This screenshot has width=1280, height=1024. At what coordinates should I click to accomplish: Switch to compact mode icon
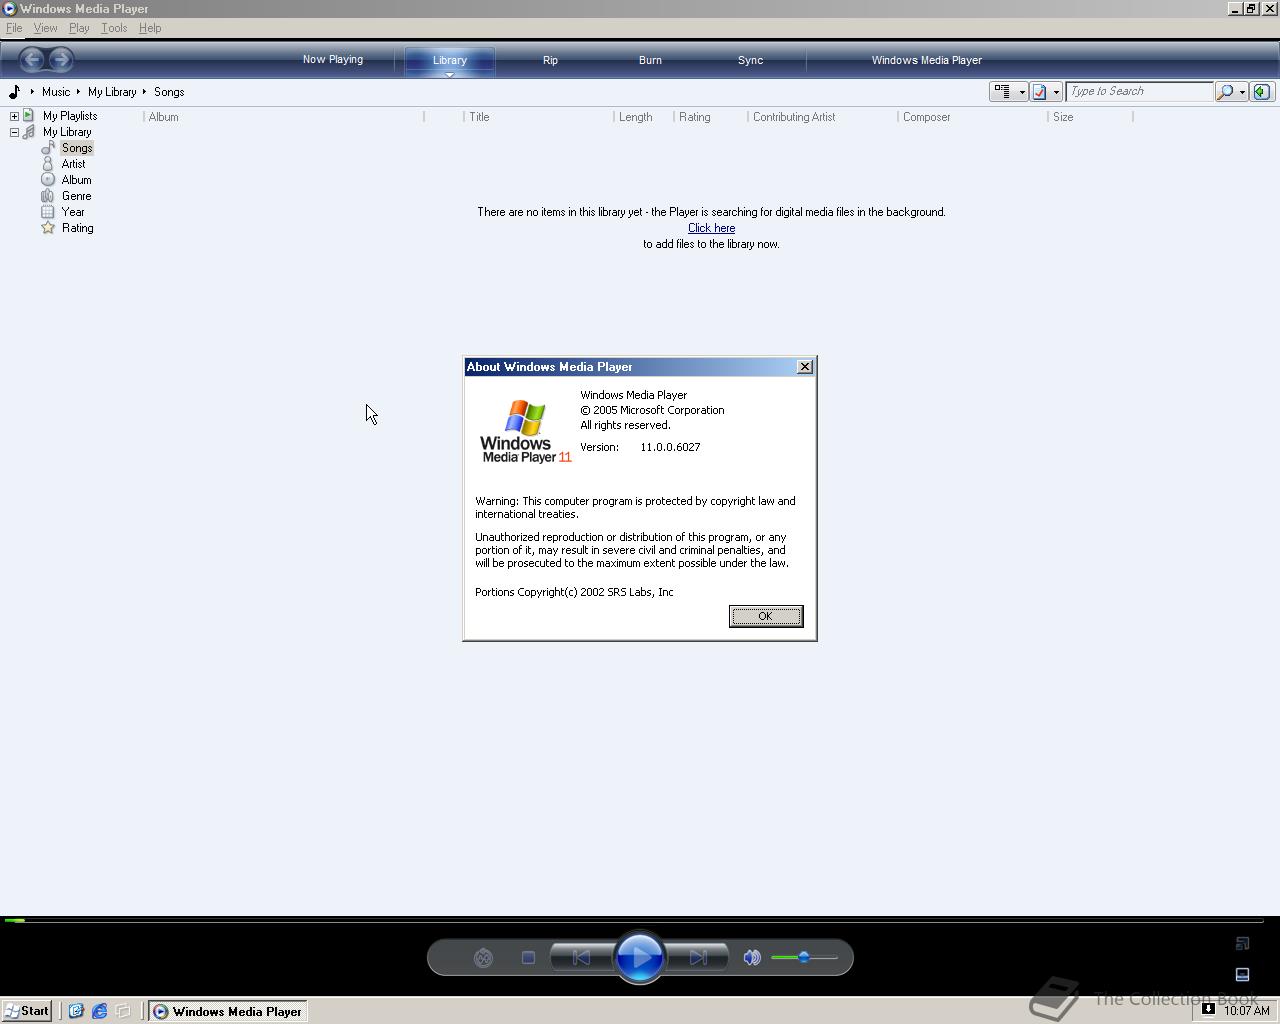click(1243, 974)
